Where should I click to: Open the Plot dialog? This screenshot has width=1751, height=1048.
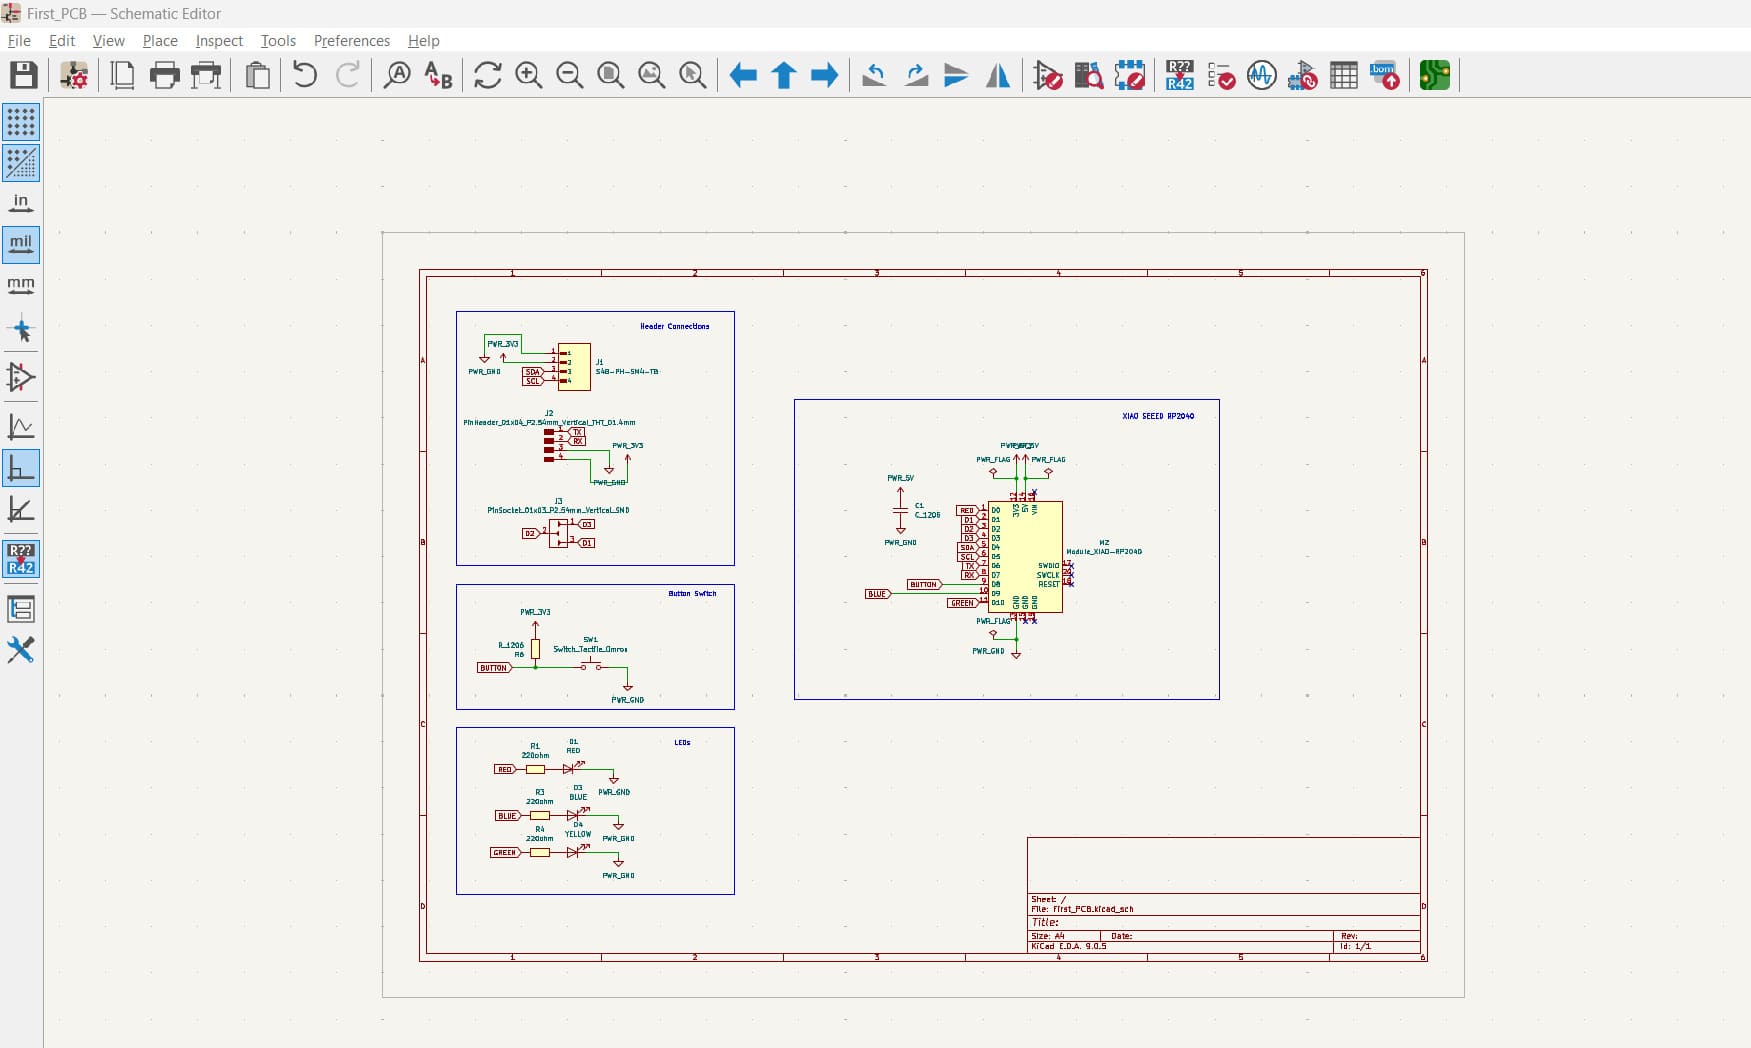[x=206, y=75]
